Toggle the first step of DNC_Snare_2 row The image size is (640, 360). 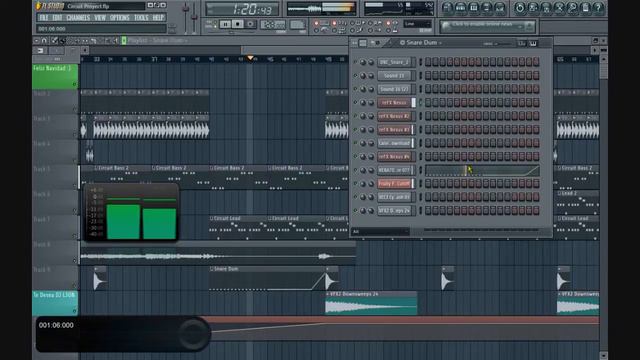(x=428, y=62)
